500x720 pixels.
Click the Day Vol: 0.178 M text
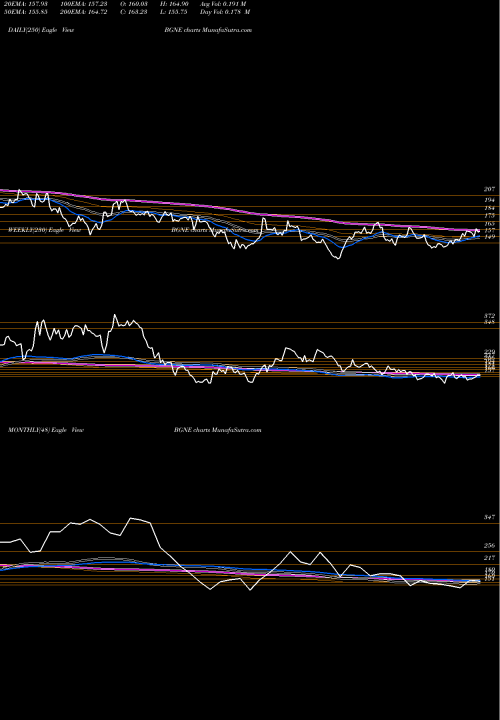click(x=225, y=12)
